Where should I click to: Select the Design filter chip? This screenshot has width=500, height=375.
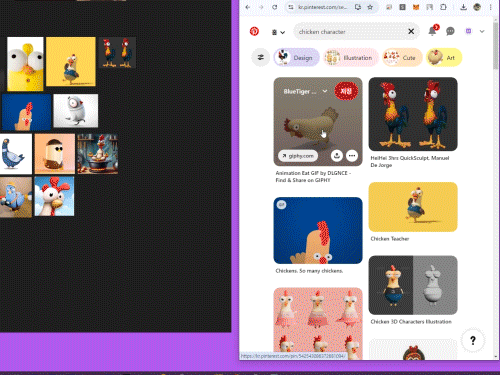297,57
